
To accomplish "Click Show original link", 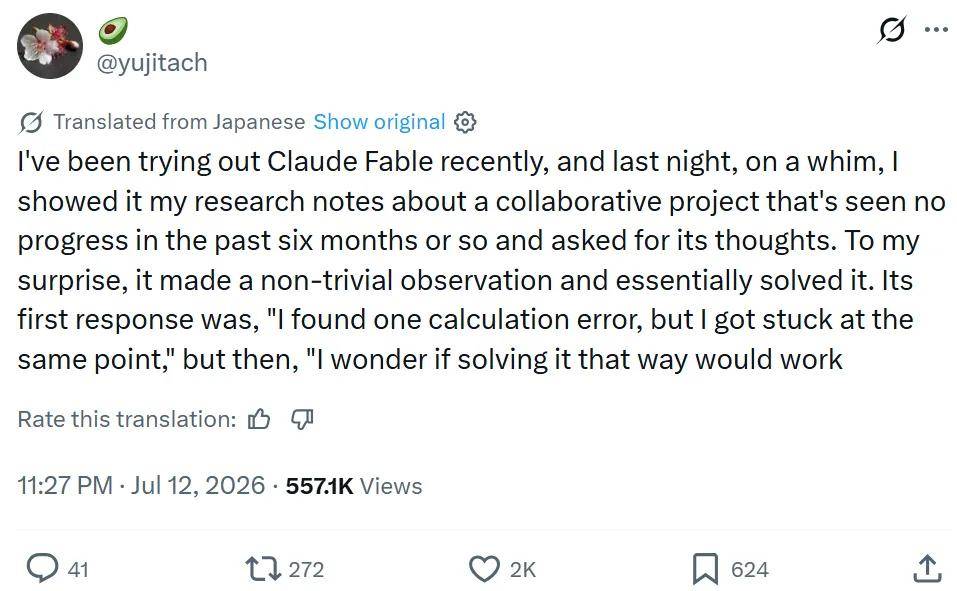I will pyautogui.click(x=379, y=122).
